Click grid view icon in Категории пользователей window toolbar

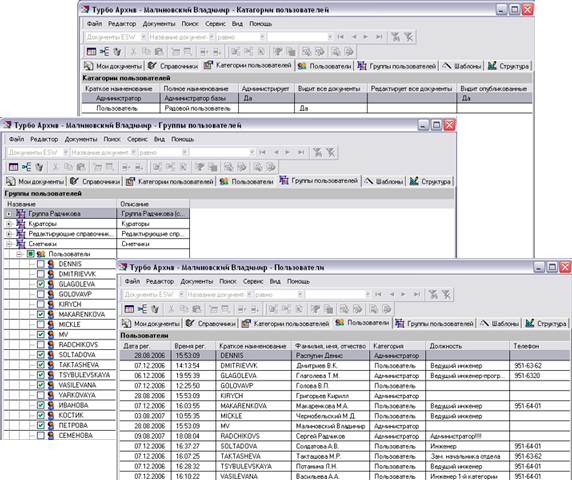(x=92, y=52)
